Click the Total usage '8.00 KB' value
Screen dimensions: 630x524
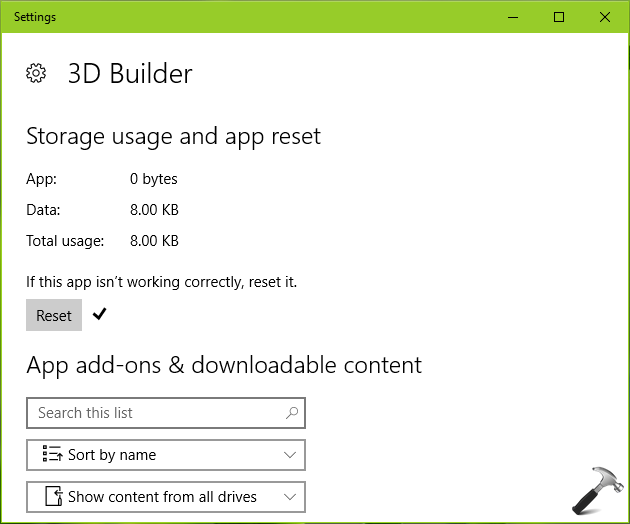[x=154, y=241]
